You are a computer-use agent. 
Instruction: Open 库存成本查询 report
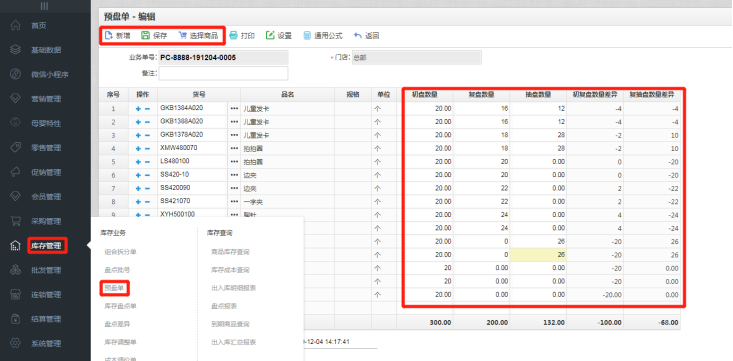[230, 270]
